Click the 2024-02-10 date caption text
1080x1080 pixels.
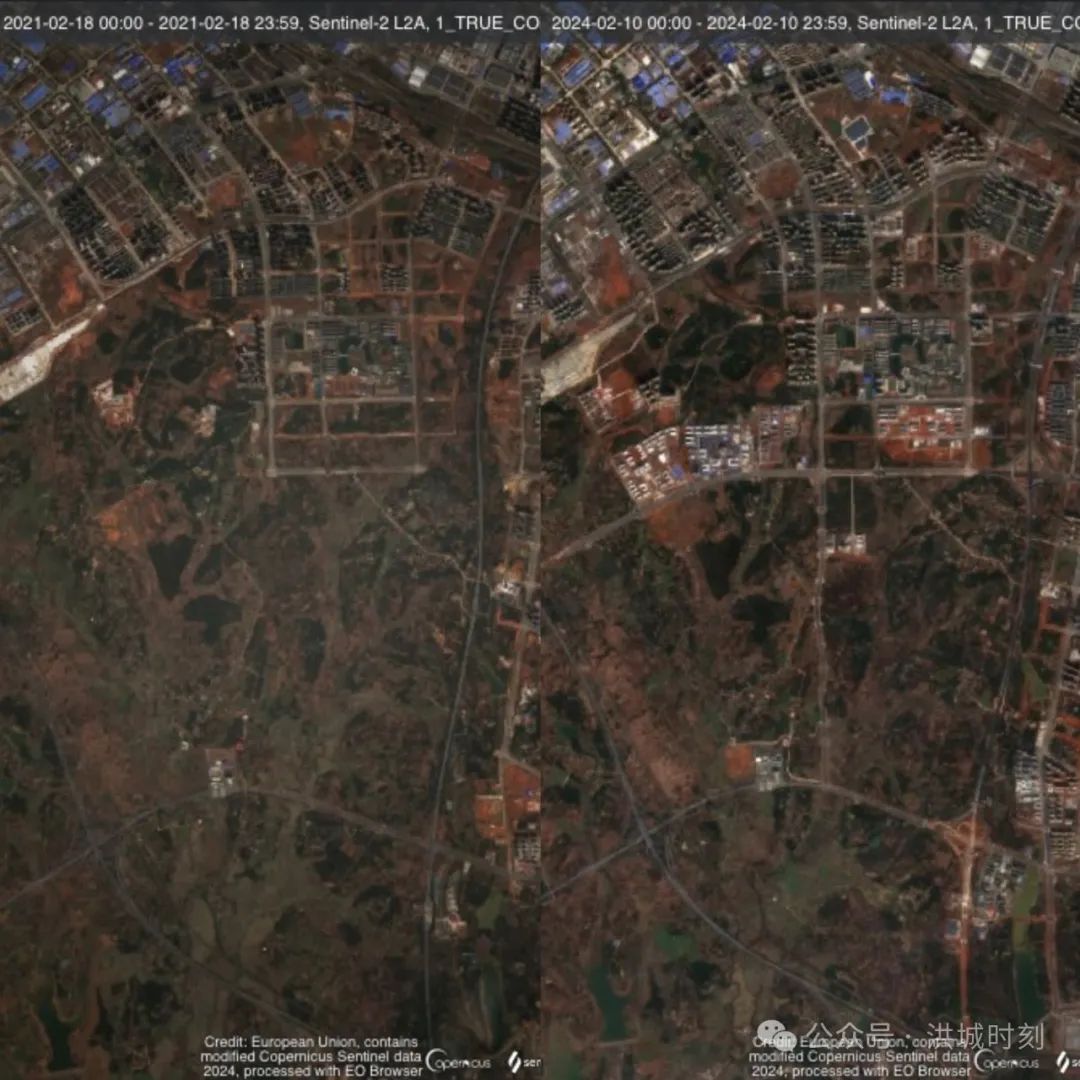coord(815,23)
